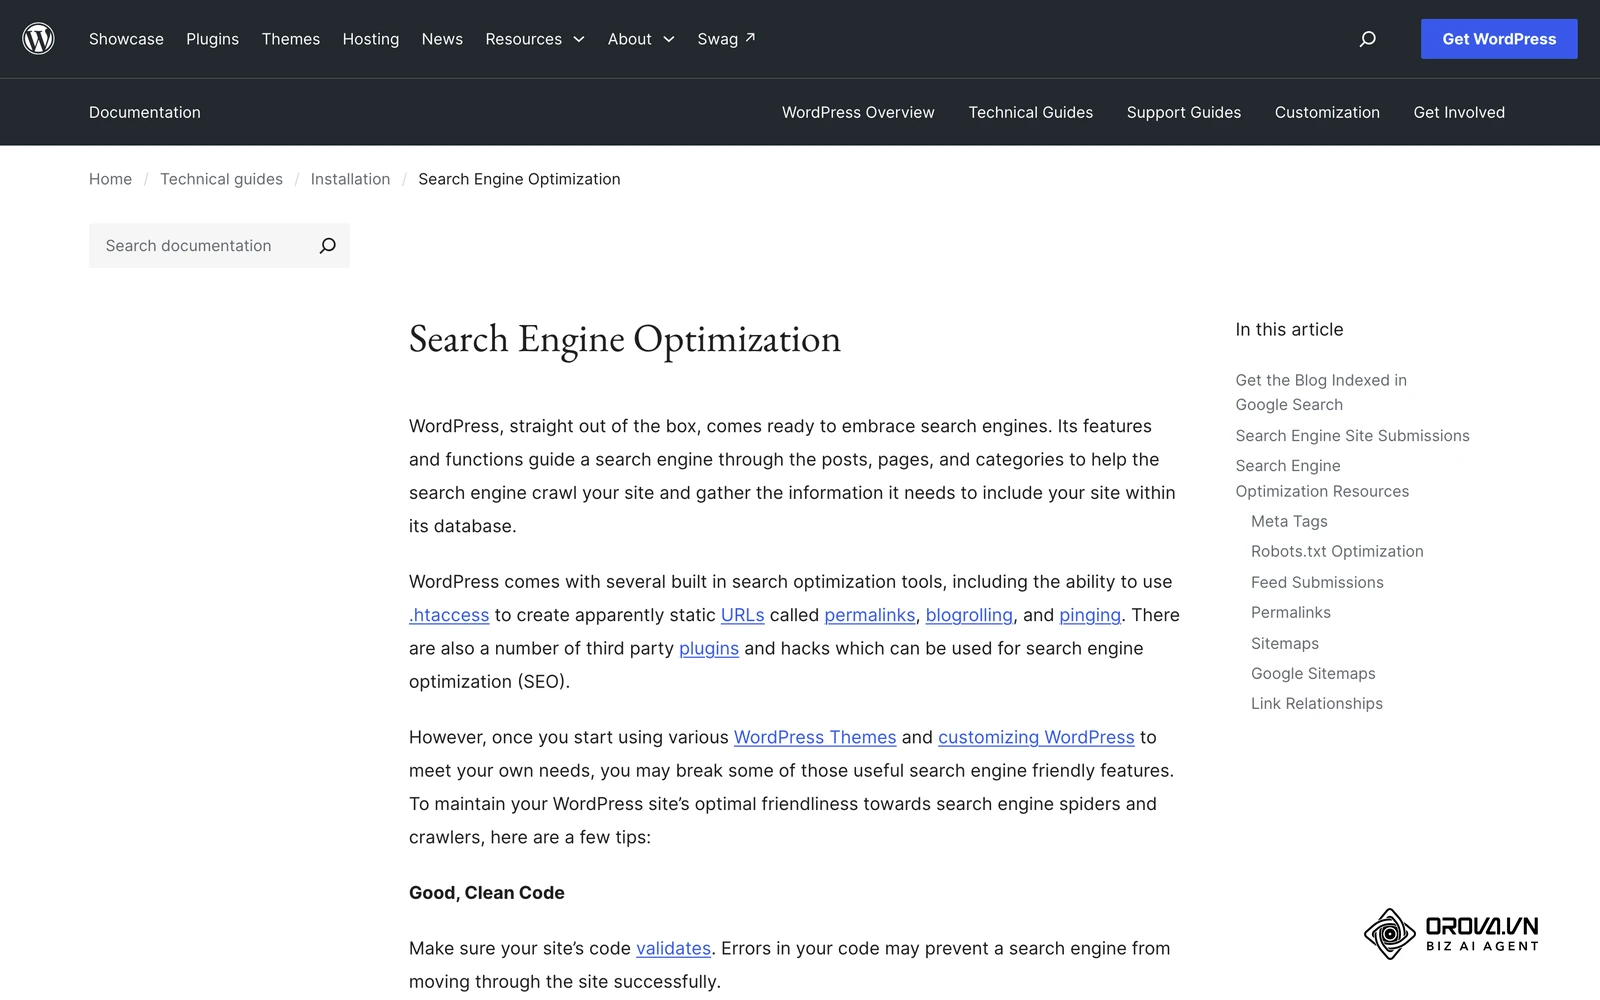Expand the About dropdown menu
Screen dimensions: 1600x1000
[641, 39]
